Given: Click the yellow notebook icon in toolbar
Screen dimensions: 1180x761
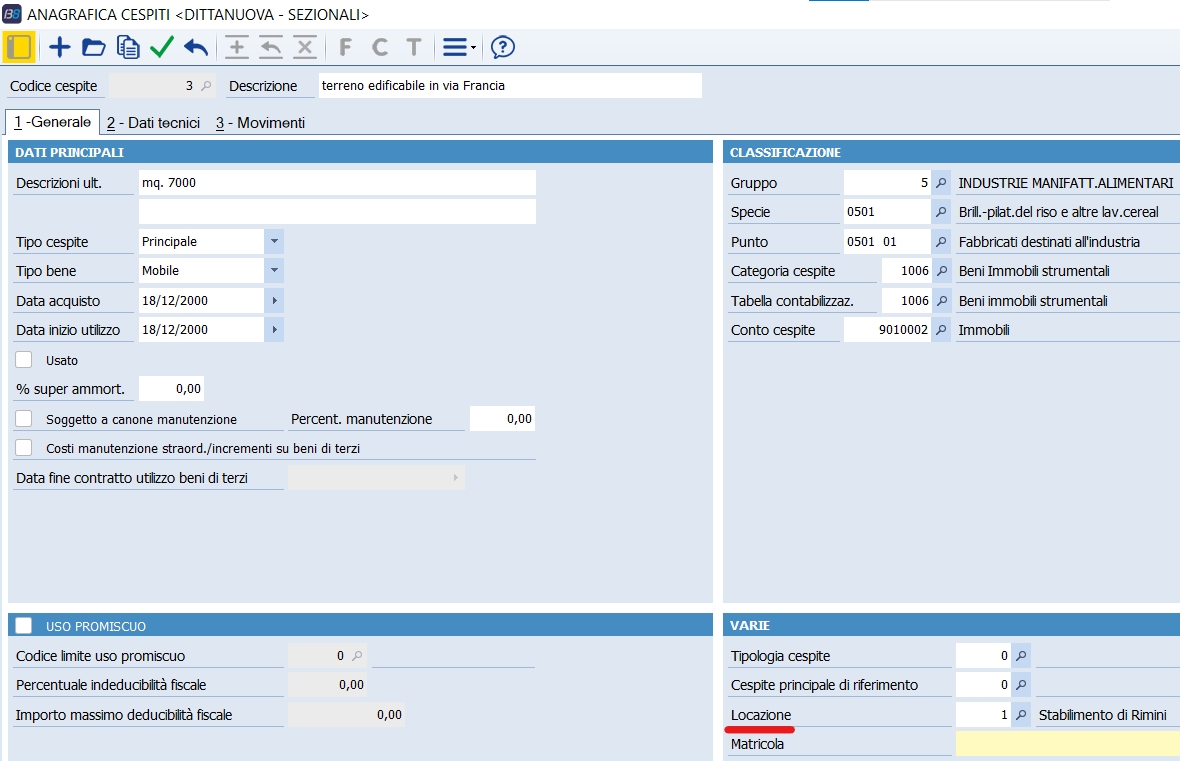Looking at the screenshot, I should coord(19,47).
